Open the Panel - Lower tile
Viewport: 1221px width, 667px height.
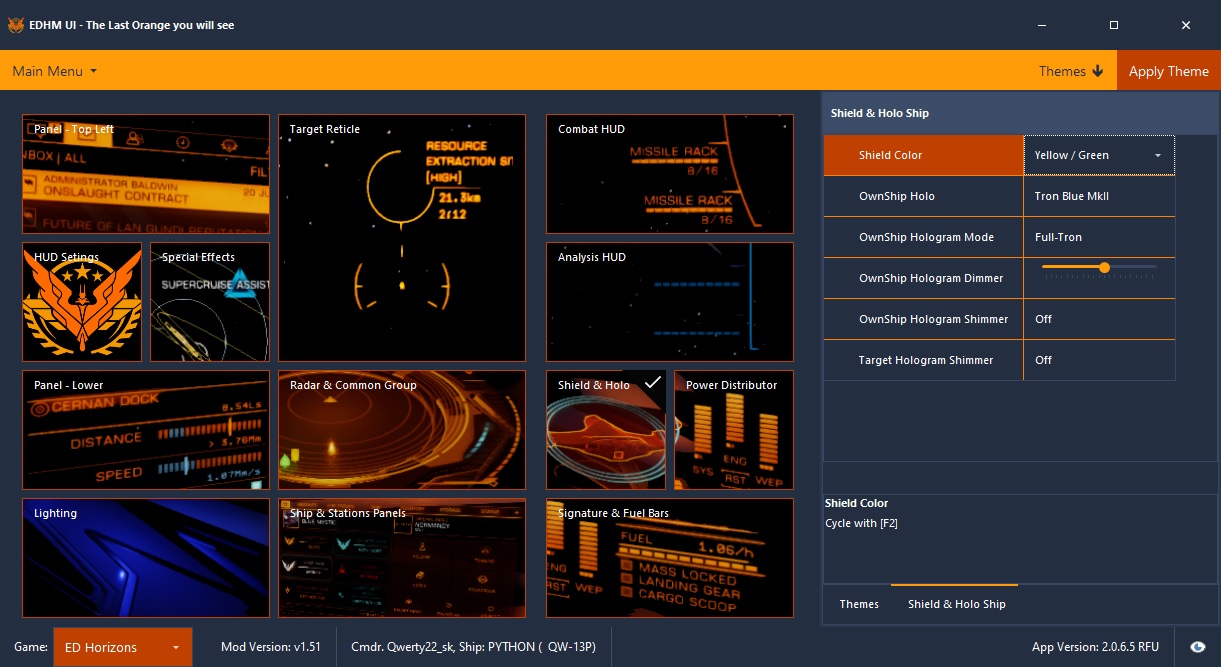(146, 430)
